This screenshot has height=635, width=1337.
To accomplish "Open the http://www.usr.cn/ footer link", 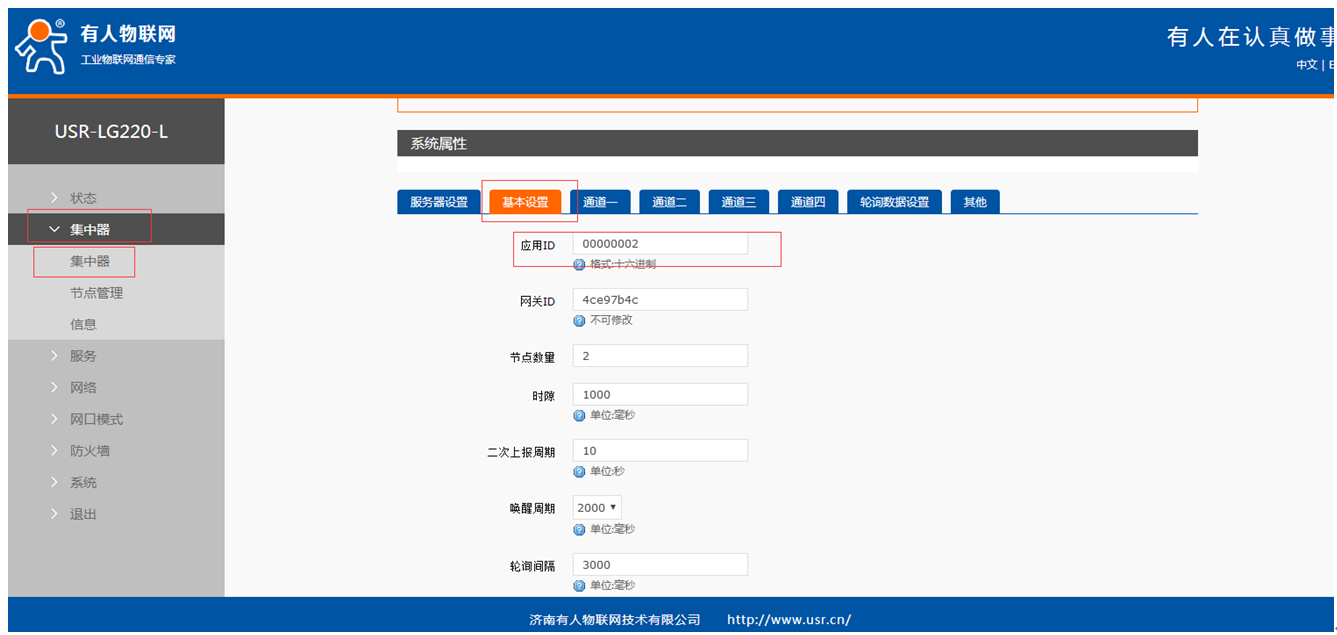I will pos(788,620).
